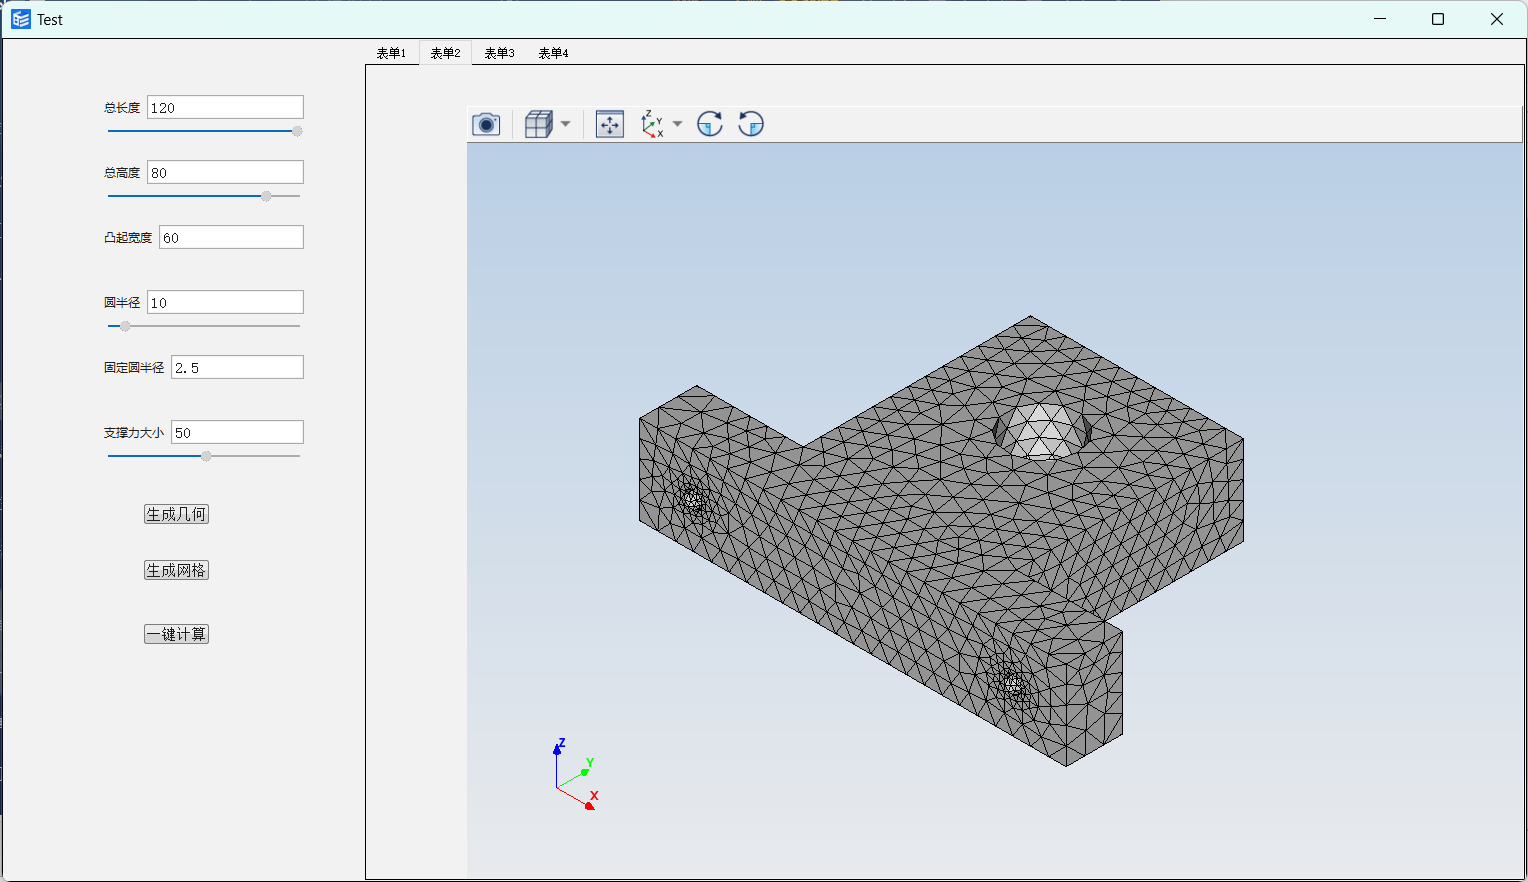Click the 固定圆半径 input field with 2.5
The height and width of the screenshot is (882, 1528).
(x=237, y=367)
